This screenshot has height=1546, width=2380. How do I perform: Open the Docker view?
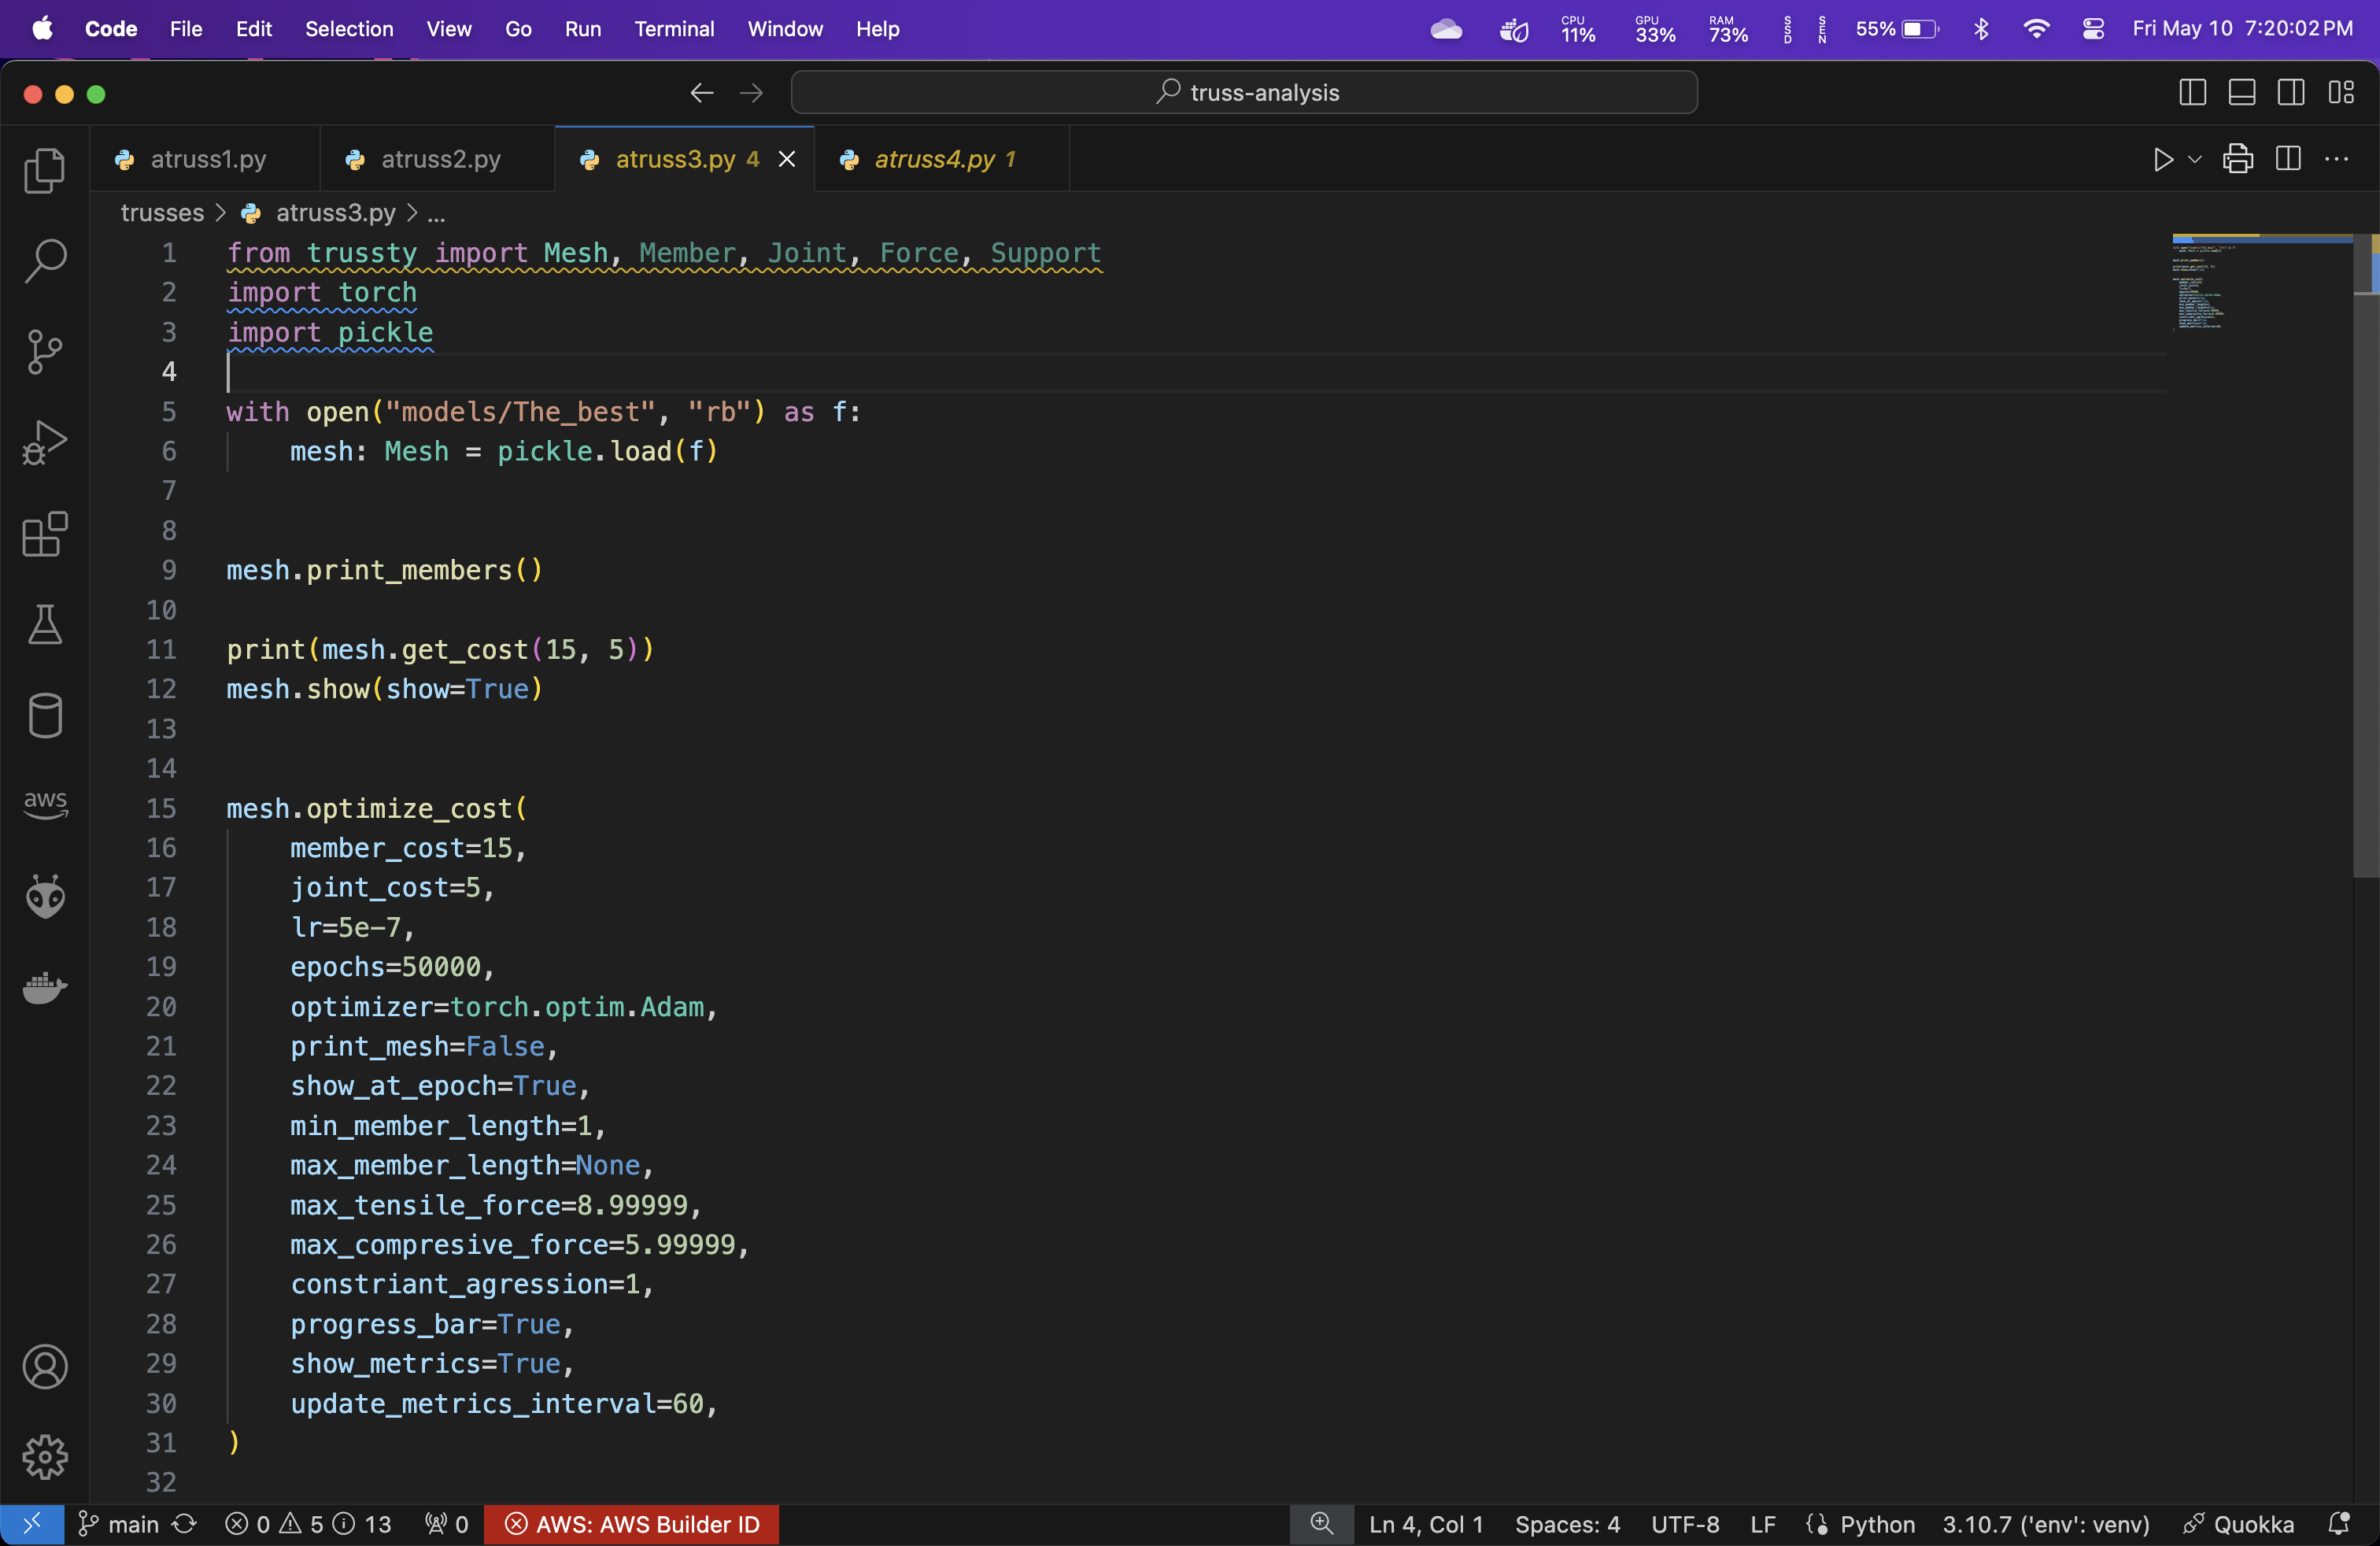pos(45,988)
